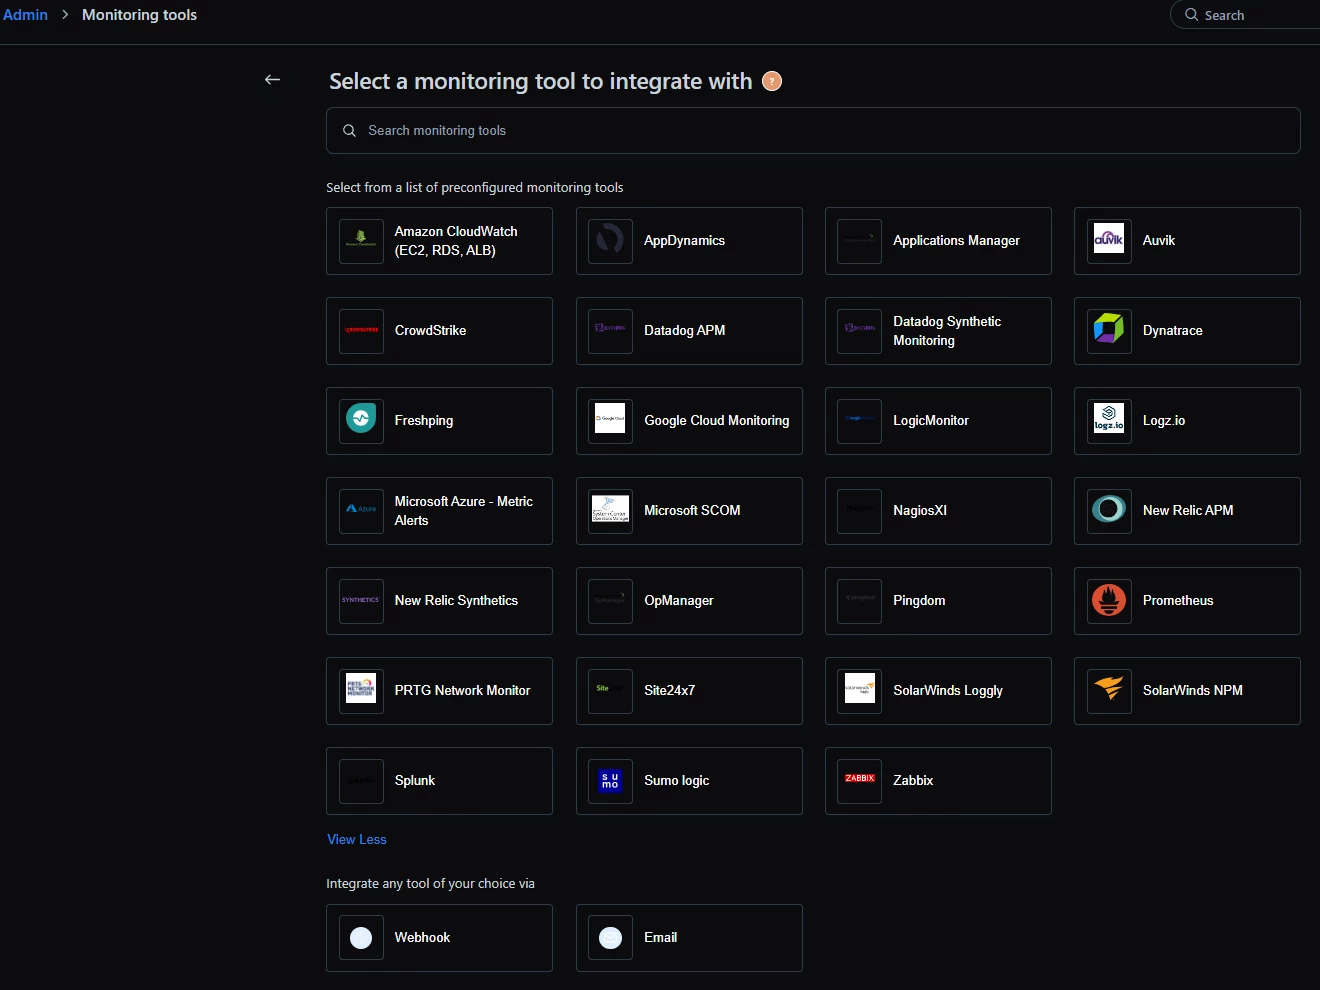Image resolution: width=1320 pixels, height=990 pixels.
Task: Select the Auvik label text
Action: [x=1159, y=241]
